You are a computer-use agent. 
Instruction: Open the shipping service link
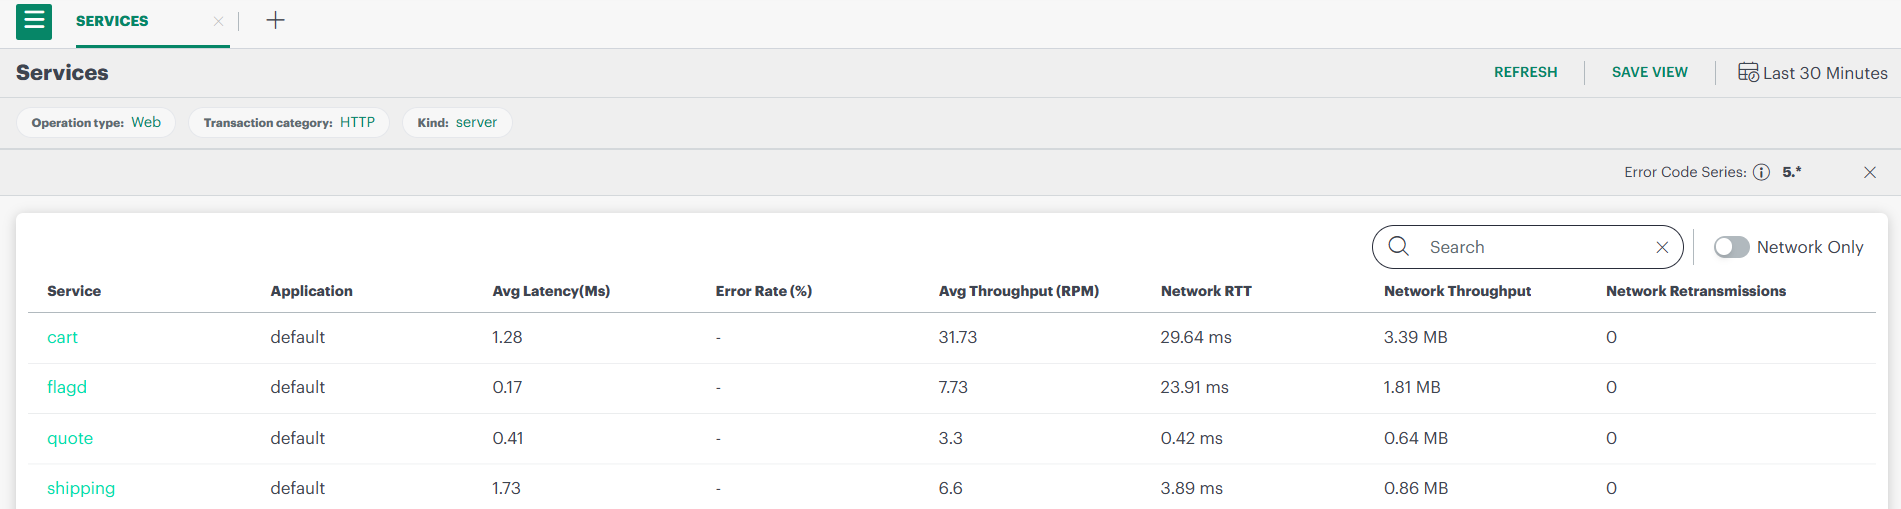[x=81, y=488]
